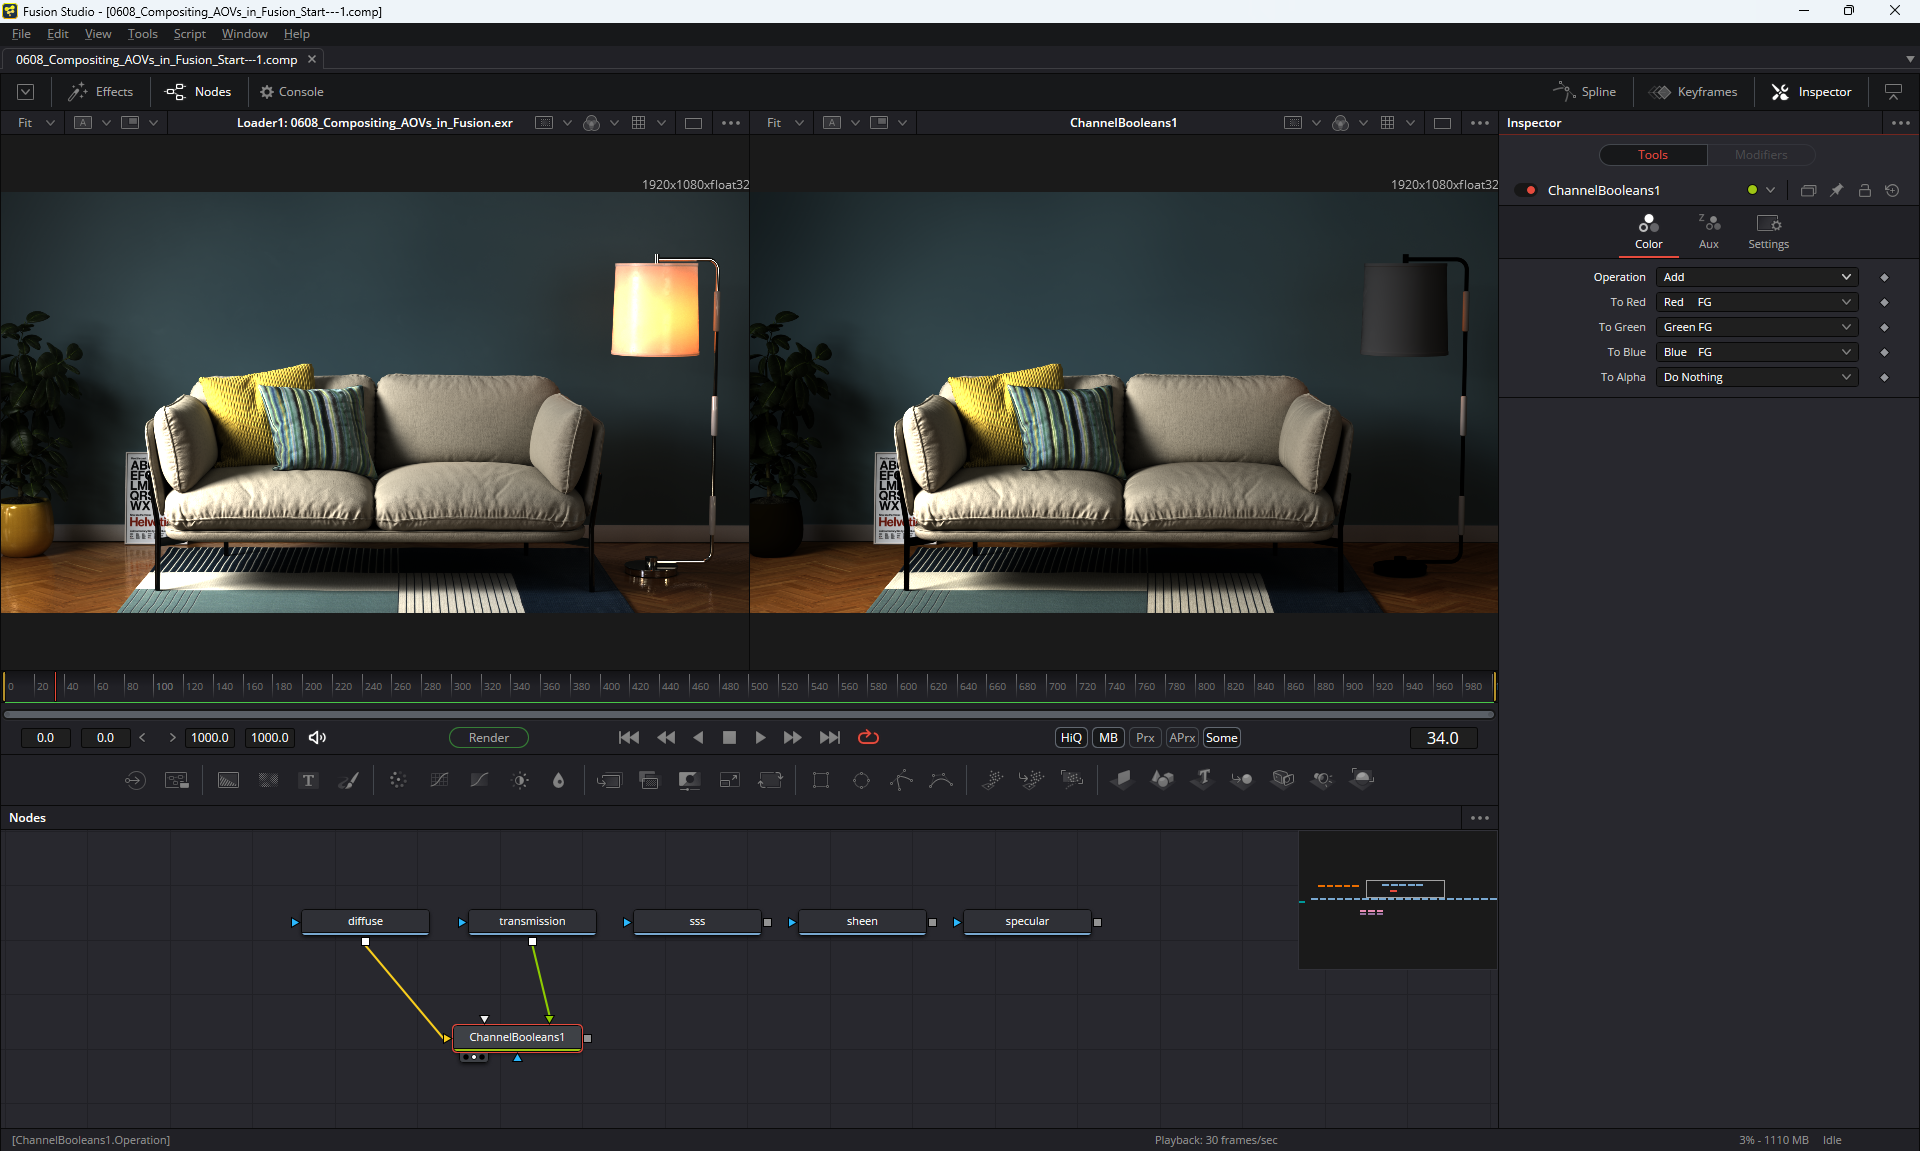Image resolution: width=1920 pixels, height=1151 pixels.
Task: Add a Brightness Contrast tool from toolbar
Action: tap(520, 780)
